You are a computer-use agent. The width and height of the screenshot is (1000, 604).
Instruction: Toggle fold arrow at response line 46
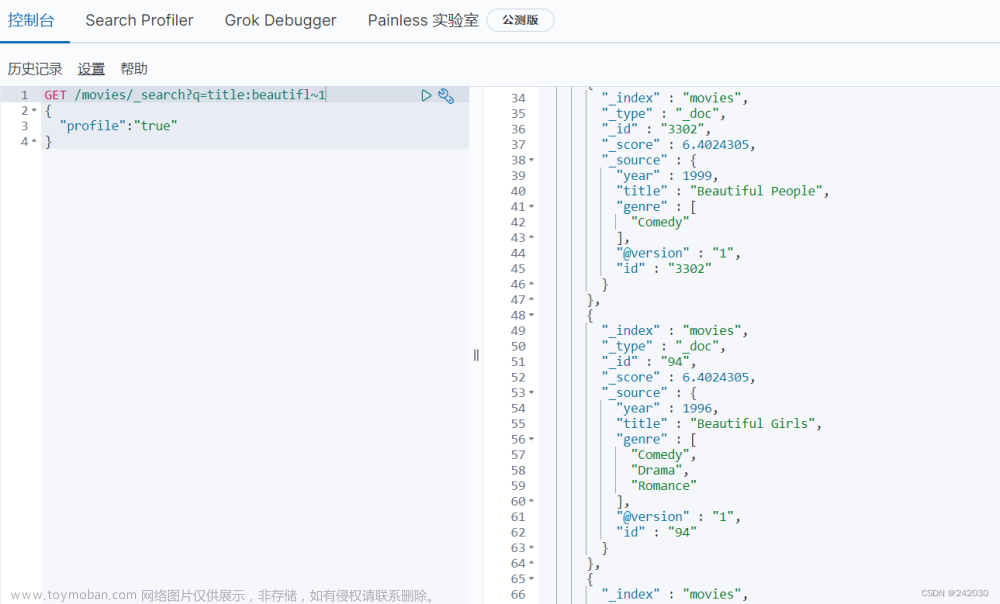(x=531, y=284)
